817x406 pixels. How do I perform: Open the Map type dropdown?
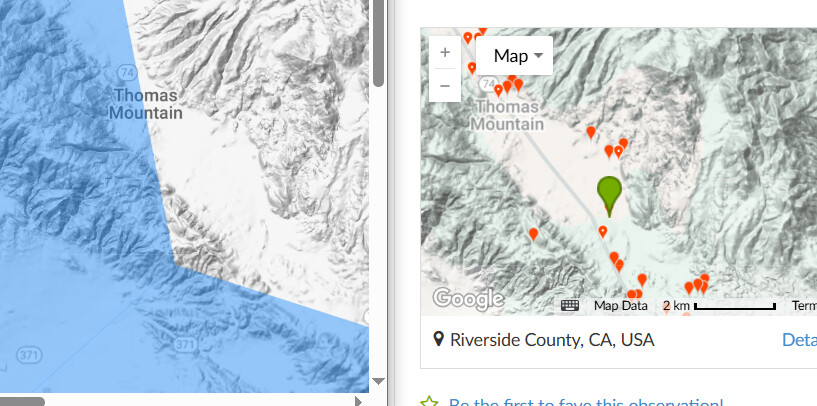(514, 56)
